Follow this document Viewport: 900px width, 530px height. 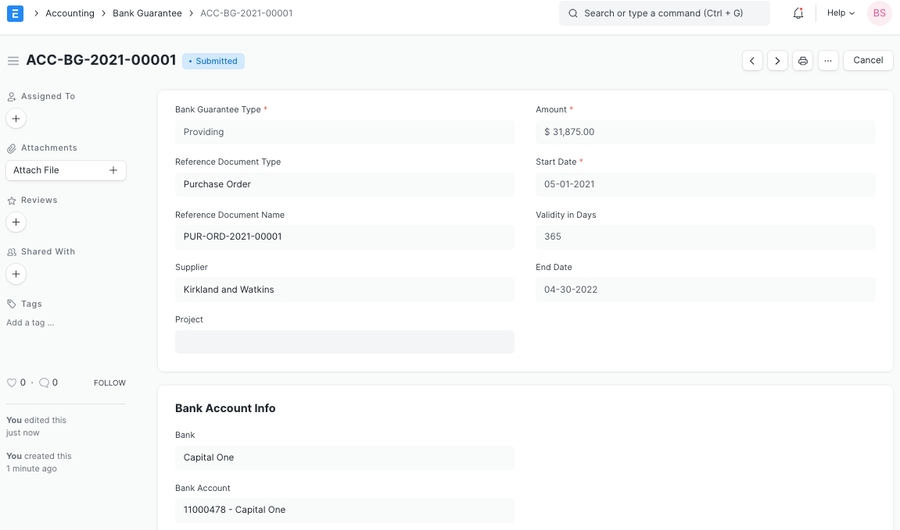pyautogui.click(x=109, y=383)
